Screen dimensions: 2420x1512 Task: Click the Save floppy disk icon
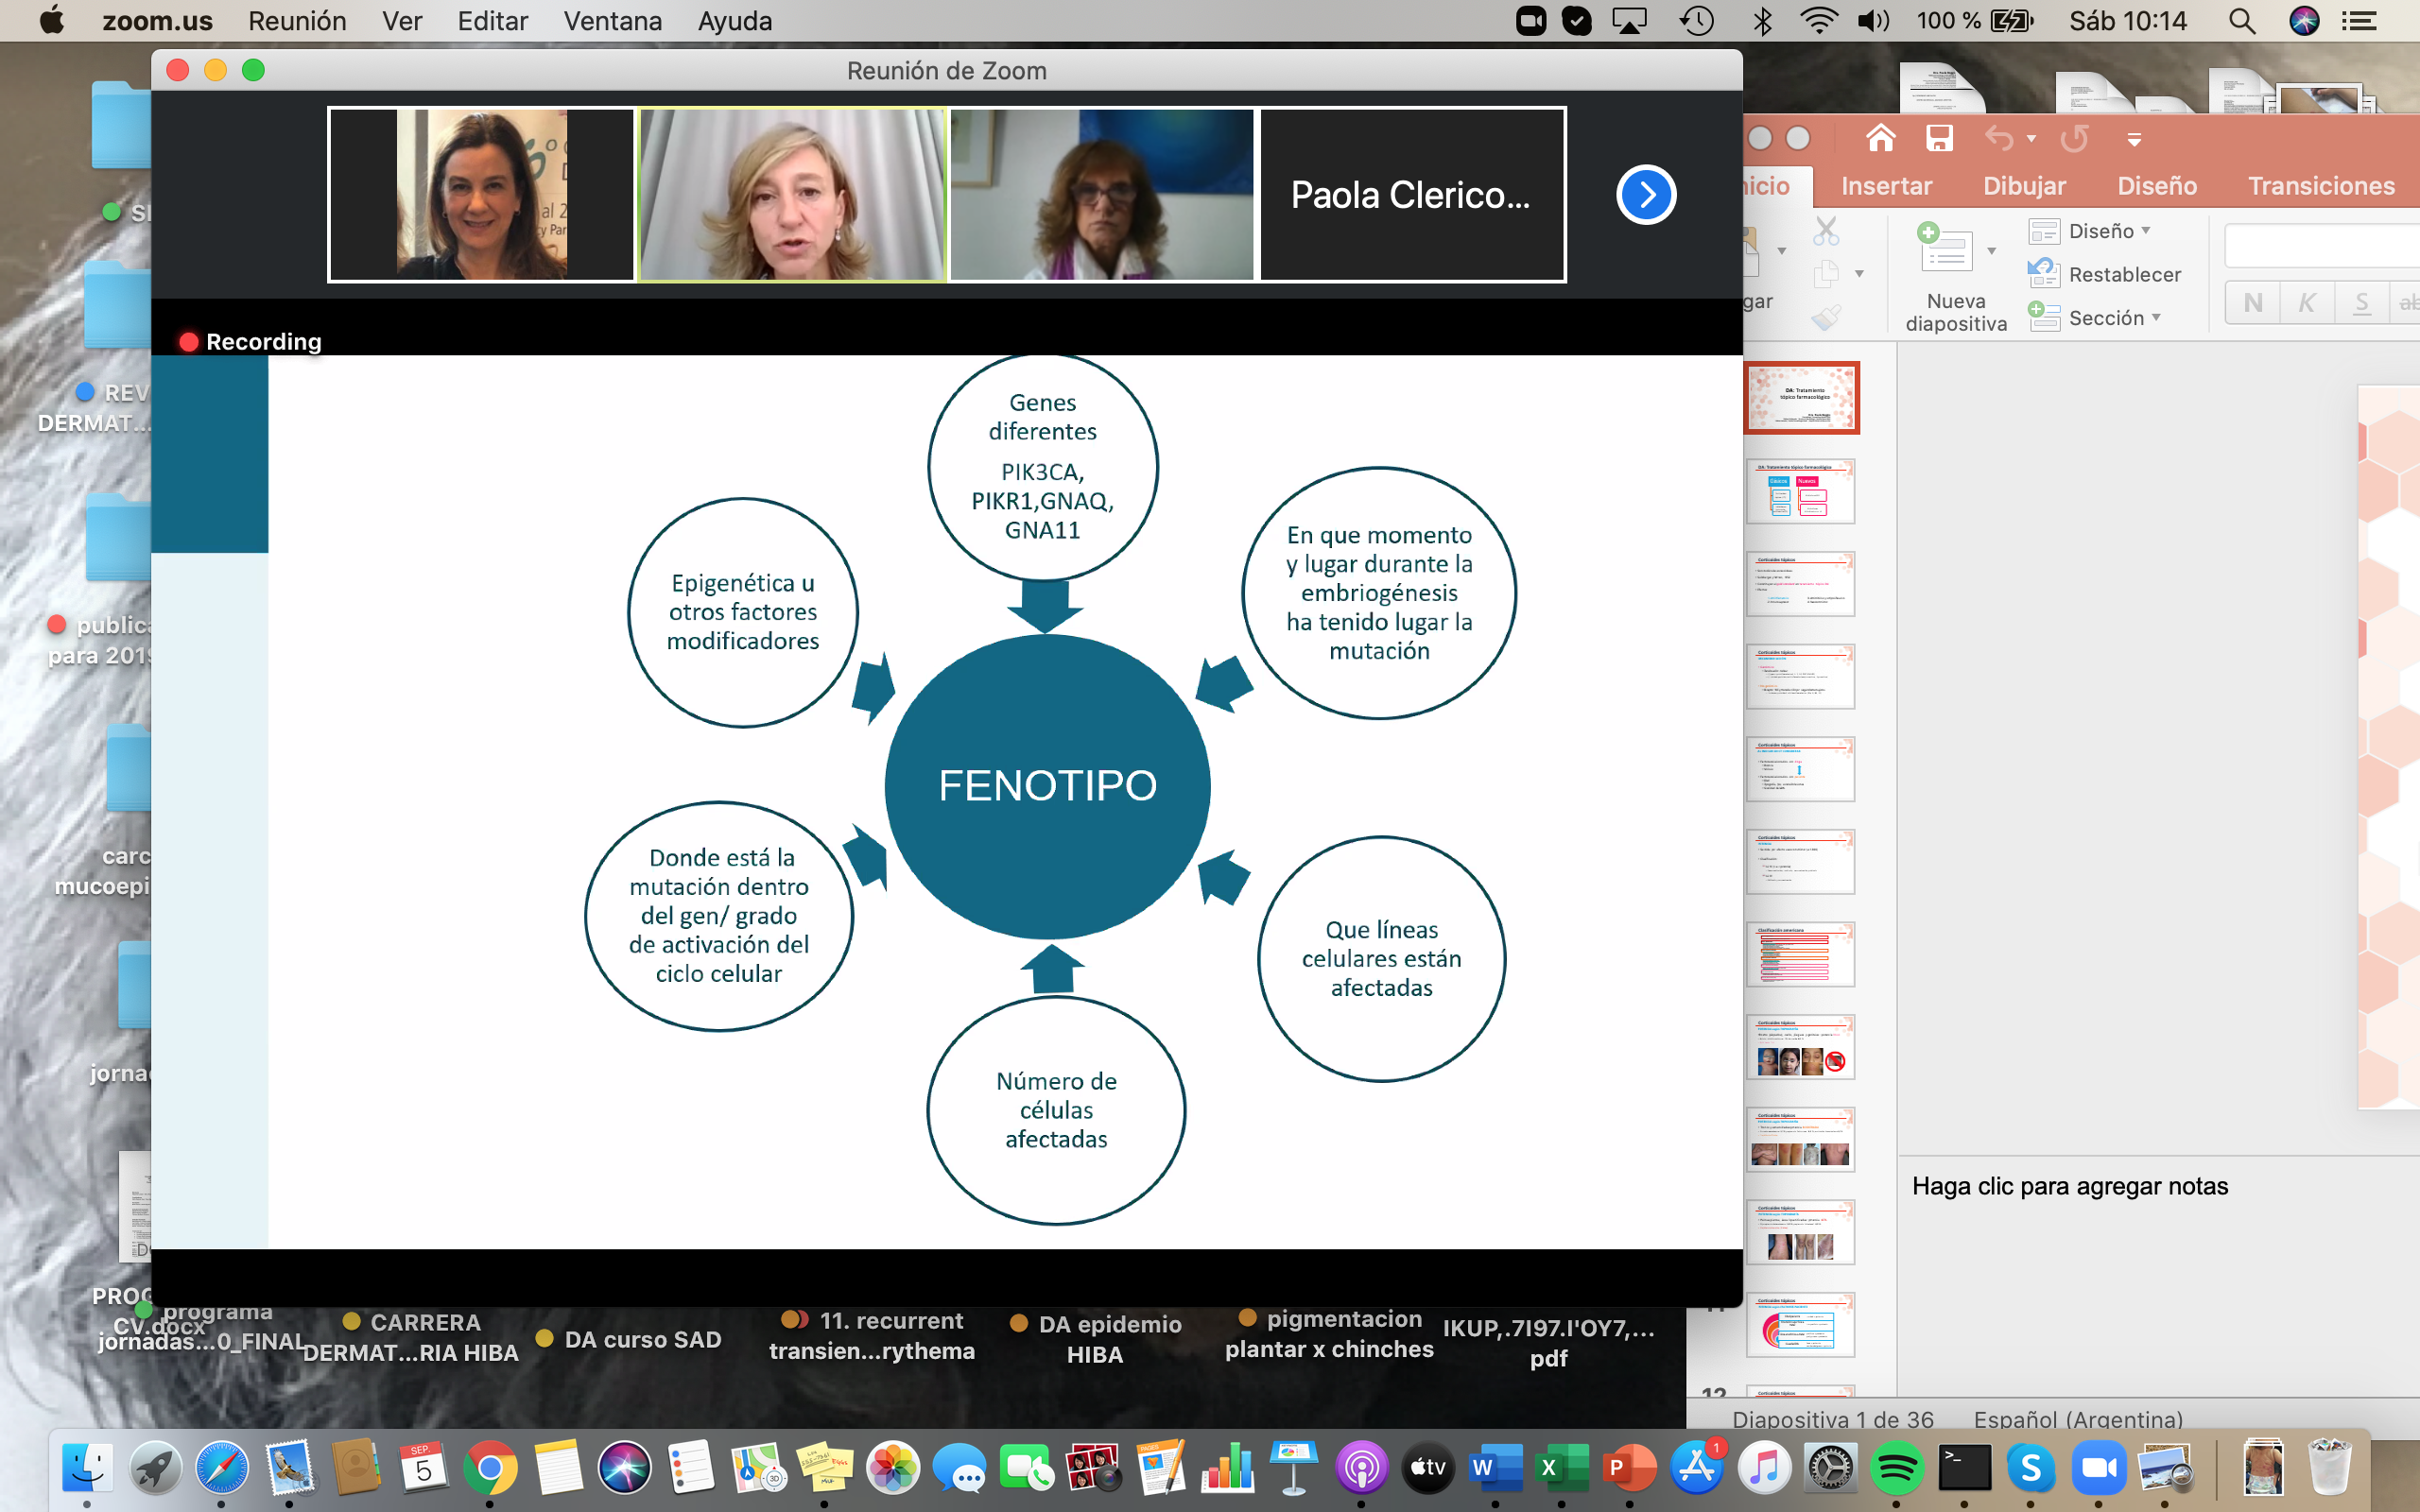pos(1939,138)
